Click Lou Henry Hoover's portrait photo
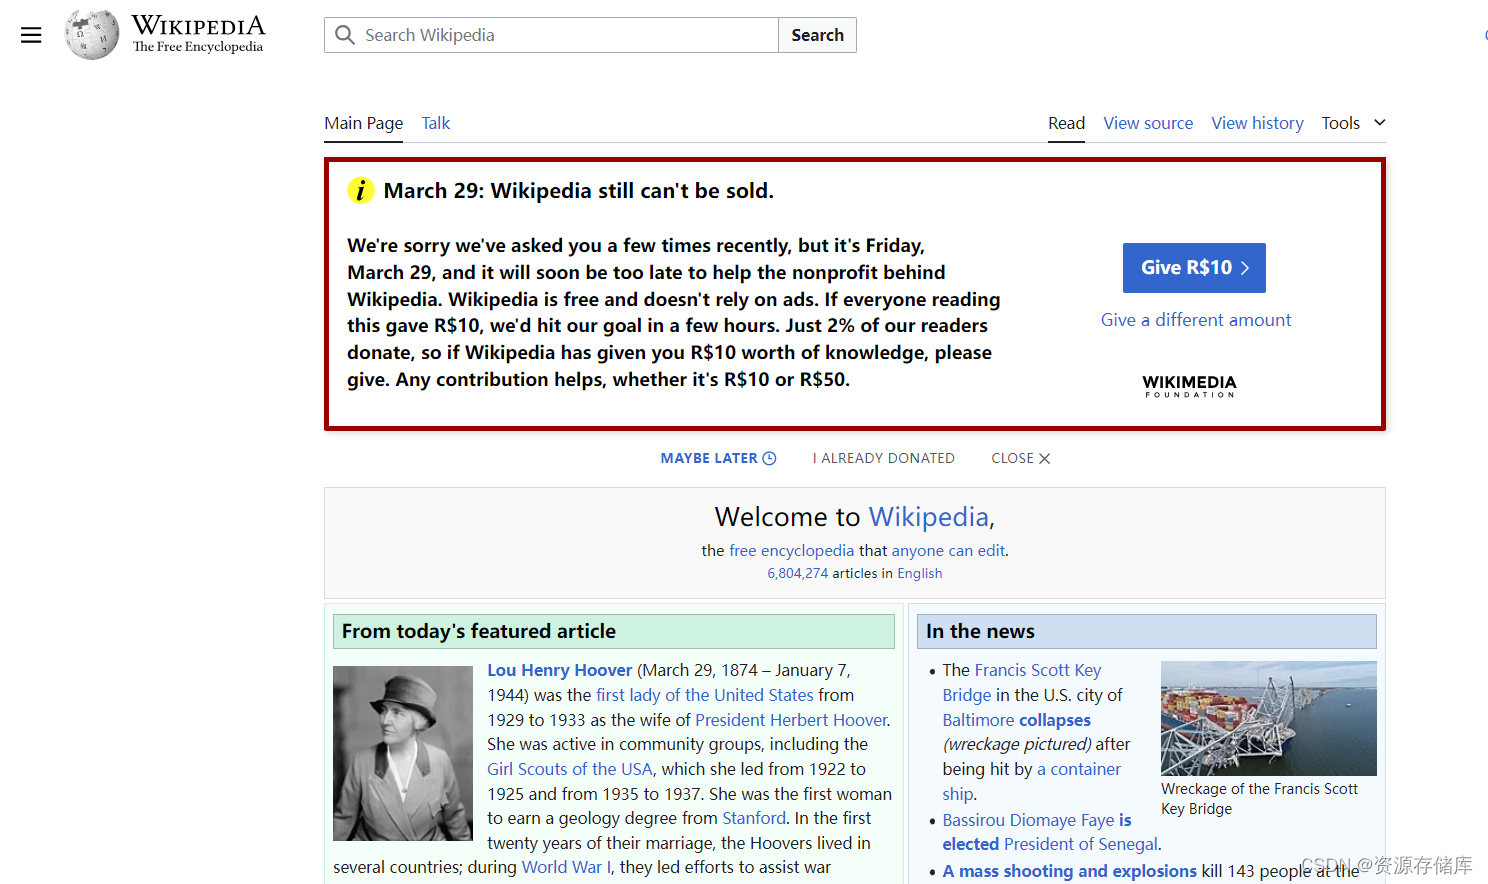This screenshot has width=1488, height=884. 402,753
